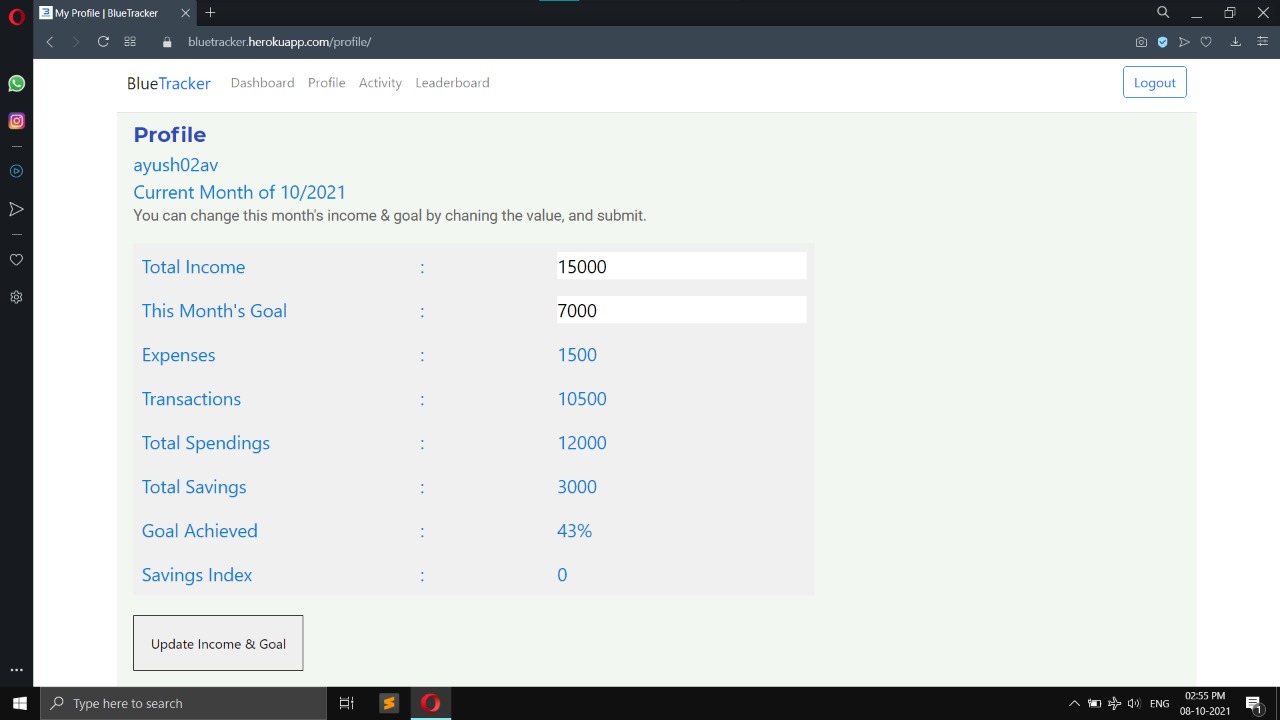The height and width of the screenshot is (720, 1280).
Task: Click the ENG language indicator
Action: [1159, 703]
